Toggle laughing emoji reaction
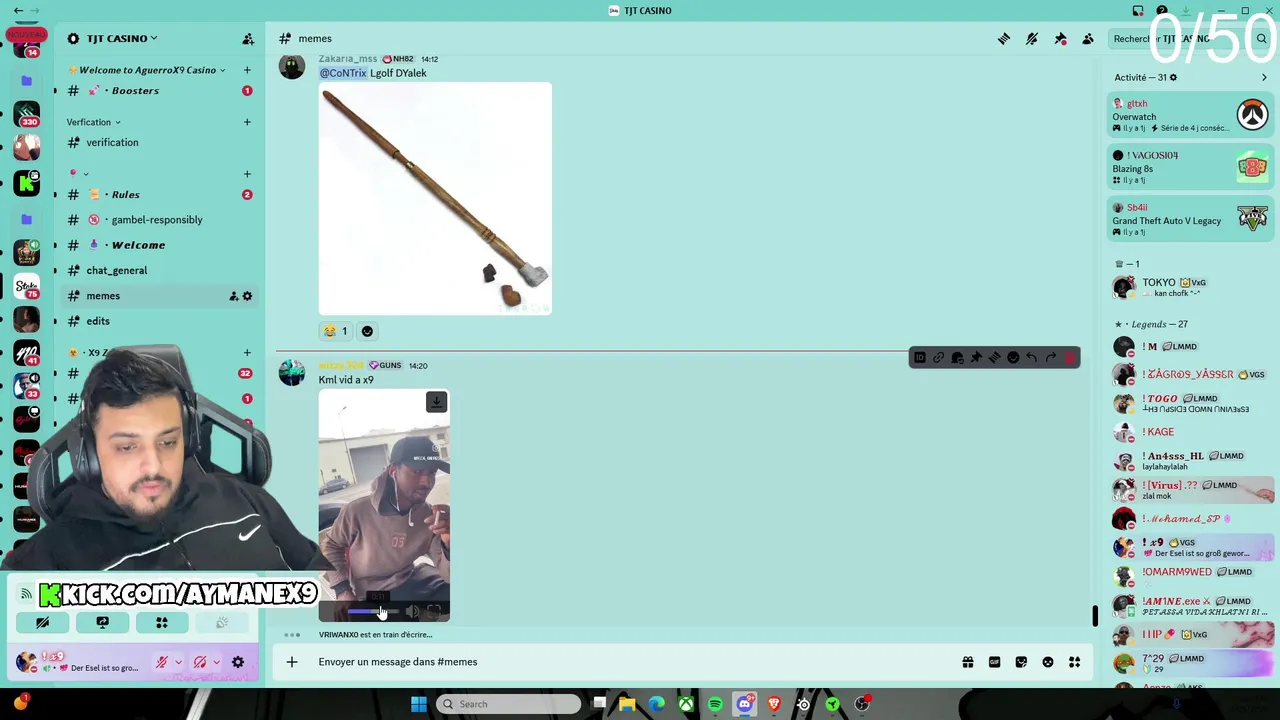The height and width of the screenshot is (720, 1280). (x=336, y=331)
